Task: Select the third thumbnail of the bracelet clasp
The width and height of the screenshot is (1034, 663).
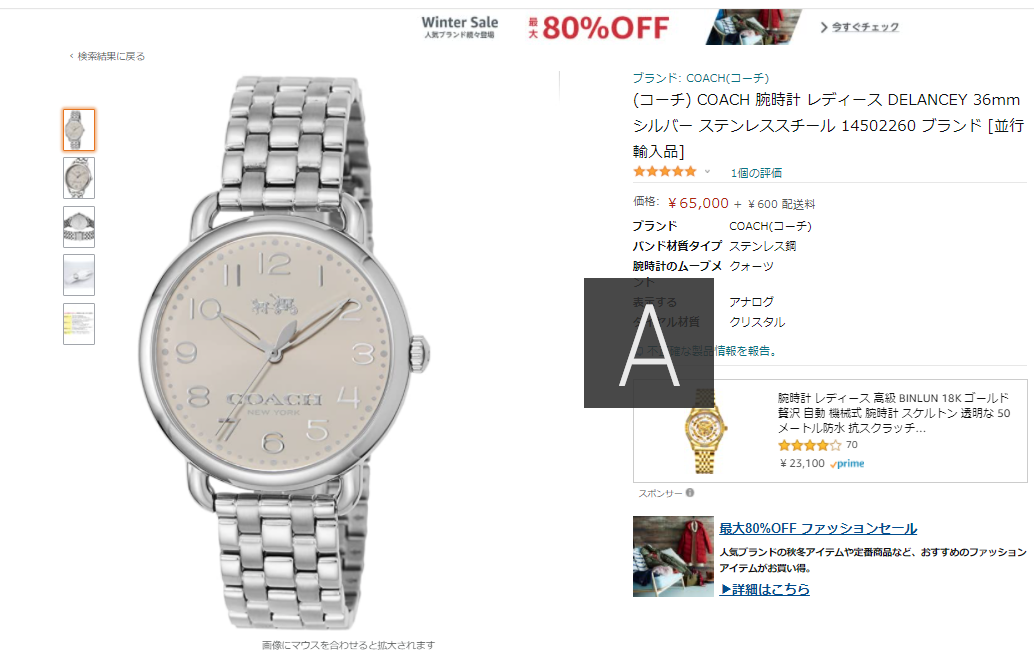Action: [79, 227]
